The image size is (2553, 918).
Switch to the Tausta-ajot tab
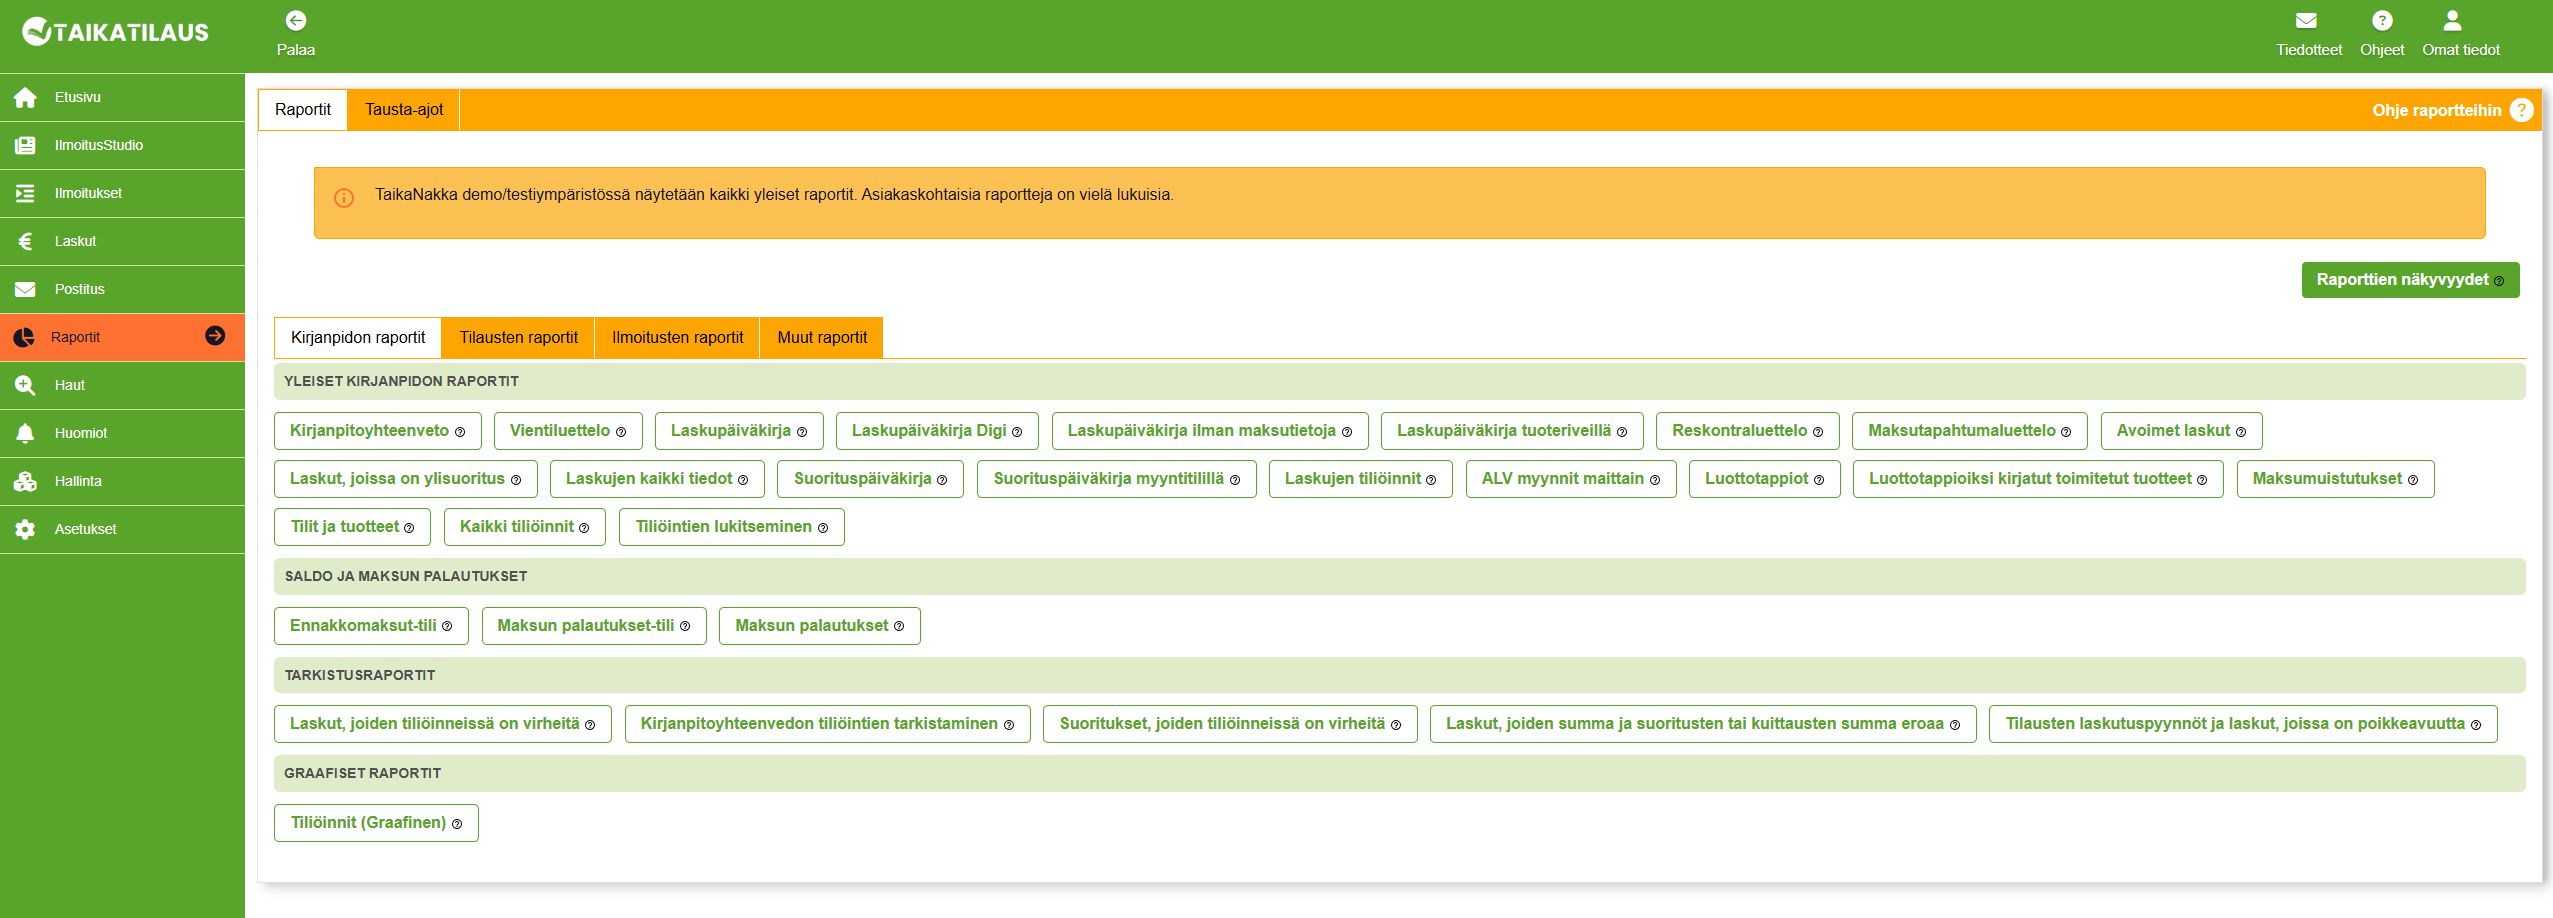pyautogui.click(x=403, y=110)
